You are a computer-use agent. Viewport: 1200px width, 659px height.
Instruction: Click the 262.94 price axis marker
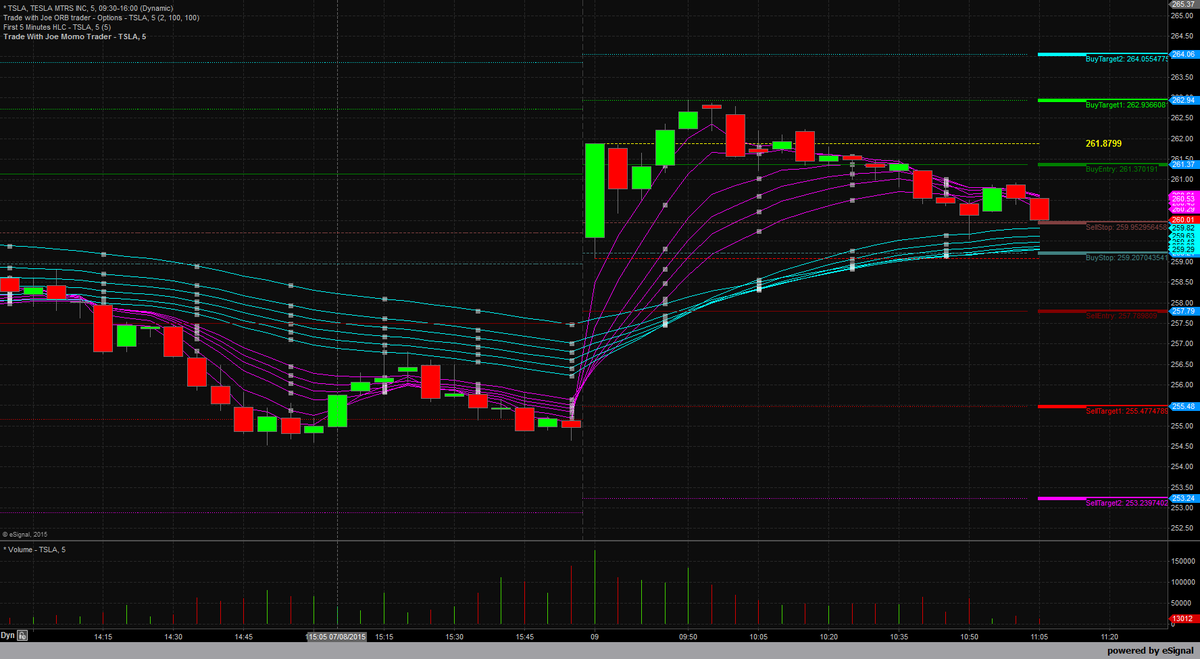[1184, 100]
